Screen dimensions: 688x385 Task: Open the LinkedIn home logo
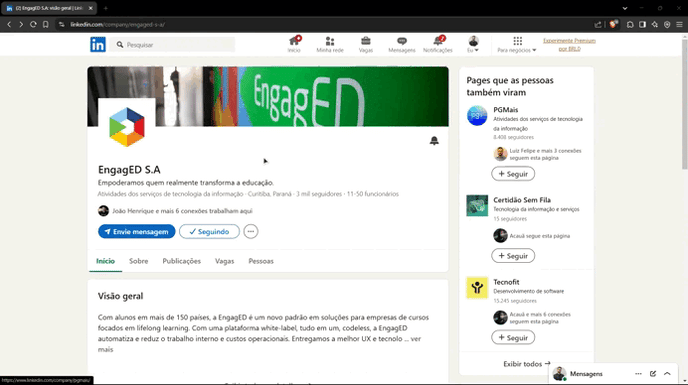tap(98, 44)
